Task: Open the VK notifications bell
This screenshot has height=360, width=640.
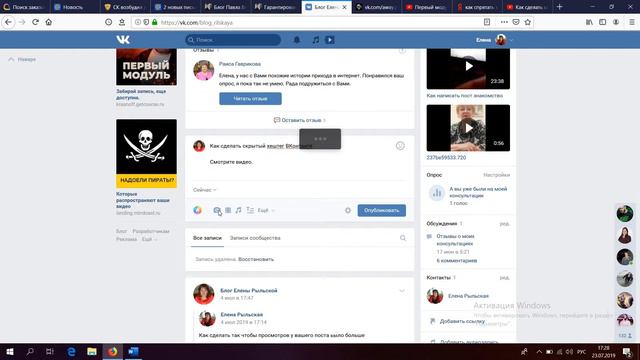Action: click(x=297, y=40)
